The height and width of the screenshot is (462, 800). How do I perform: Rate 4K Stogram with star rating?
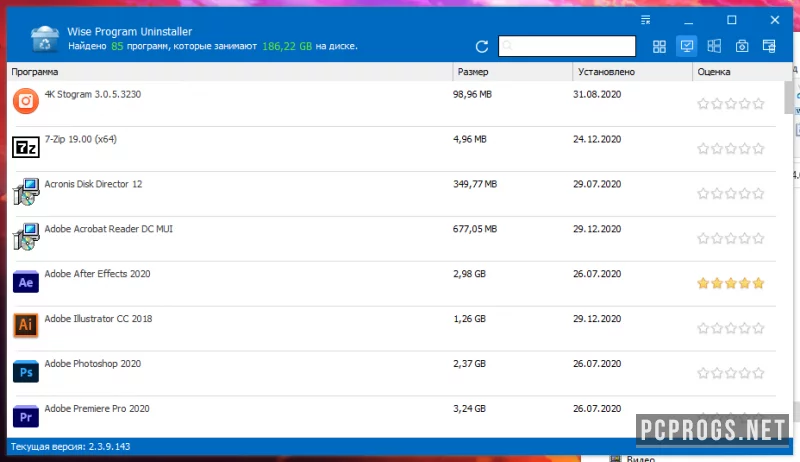coord(731,104)
